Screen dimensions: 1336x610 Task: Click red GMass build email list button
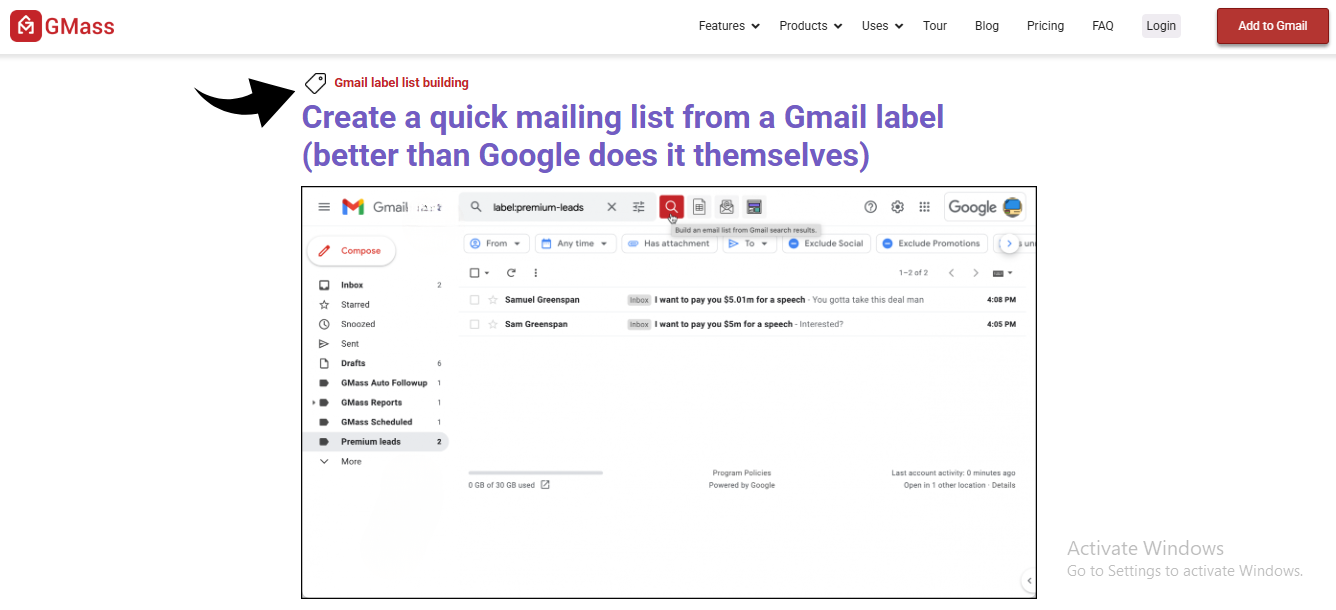click(x=671, y=207)
